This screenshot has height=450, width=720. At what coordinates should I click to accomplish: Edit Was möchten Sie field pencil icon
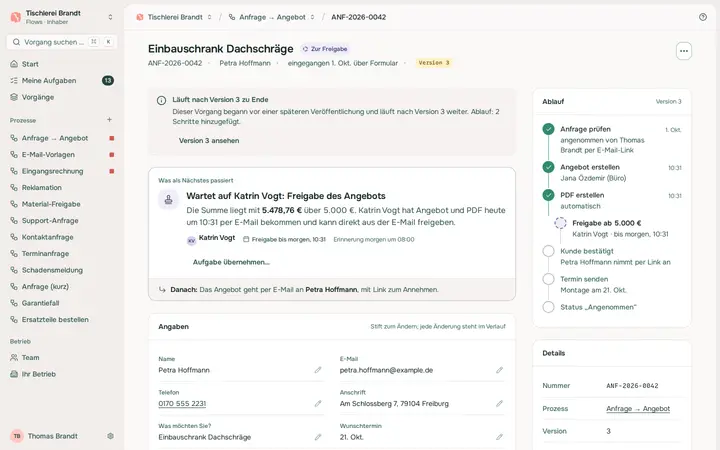[x=318, y=437]
